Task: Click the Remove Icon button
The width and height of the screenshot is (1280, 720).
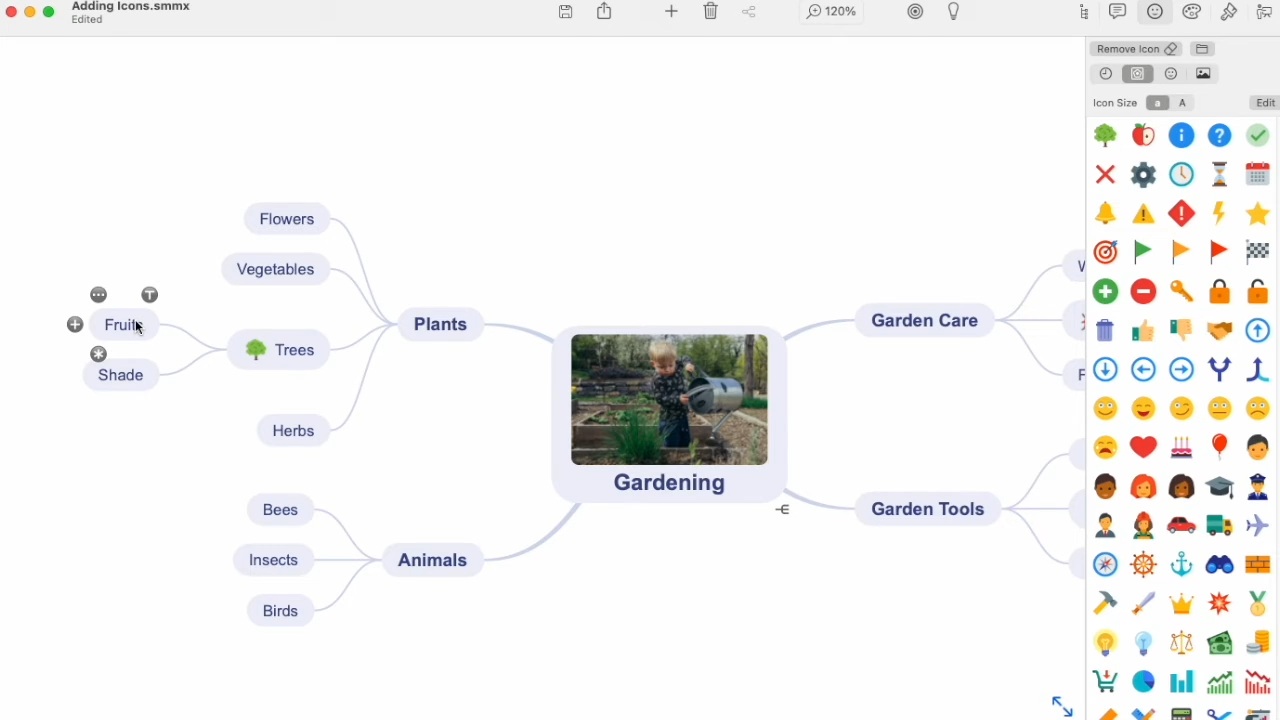Action: (1136, 49)
